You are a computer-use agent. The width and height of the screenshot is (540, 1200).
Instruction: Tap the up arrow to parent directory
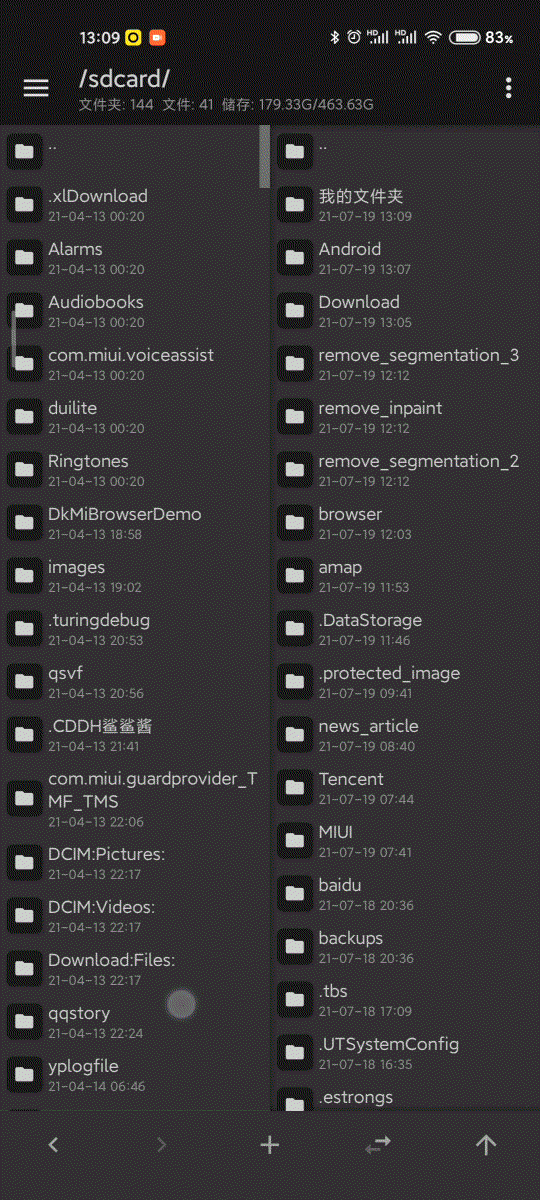click(x=486, y=1145)
